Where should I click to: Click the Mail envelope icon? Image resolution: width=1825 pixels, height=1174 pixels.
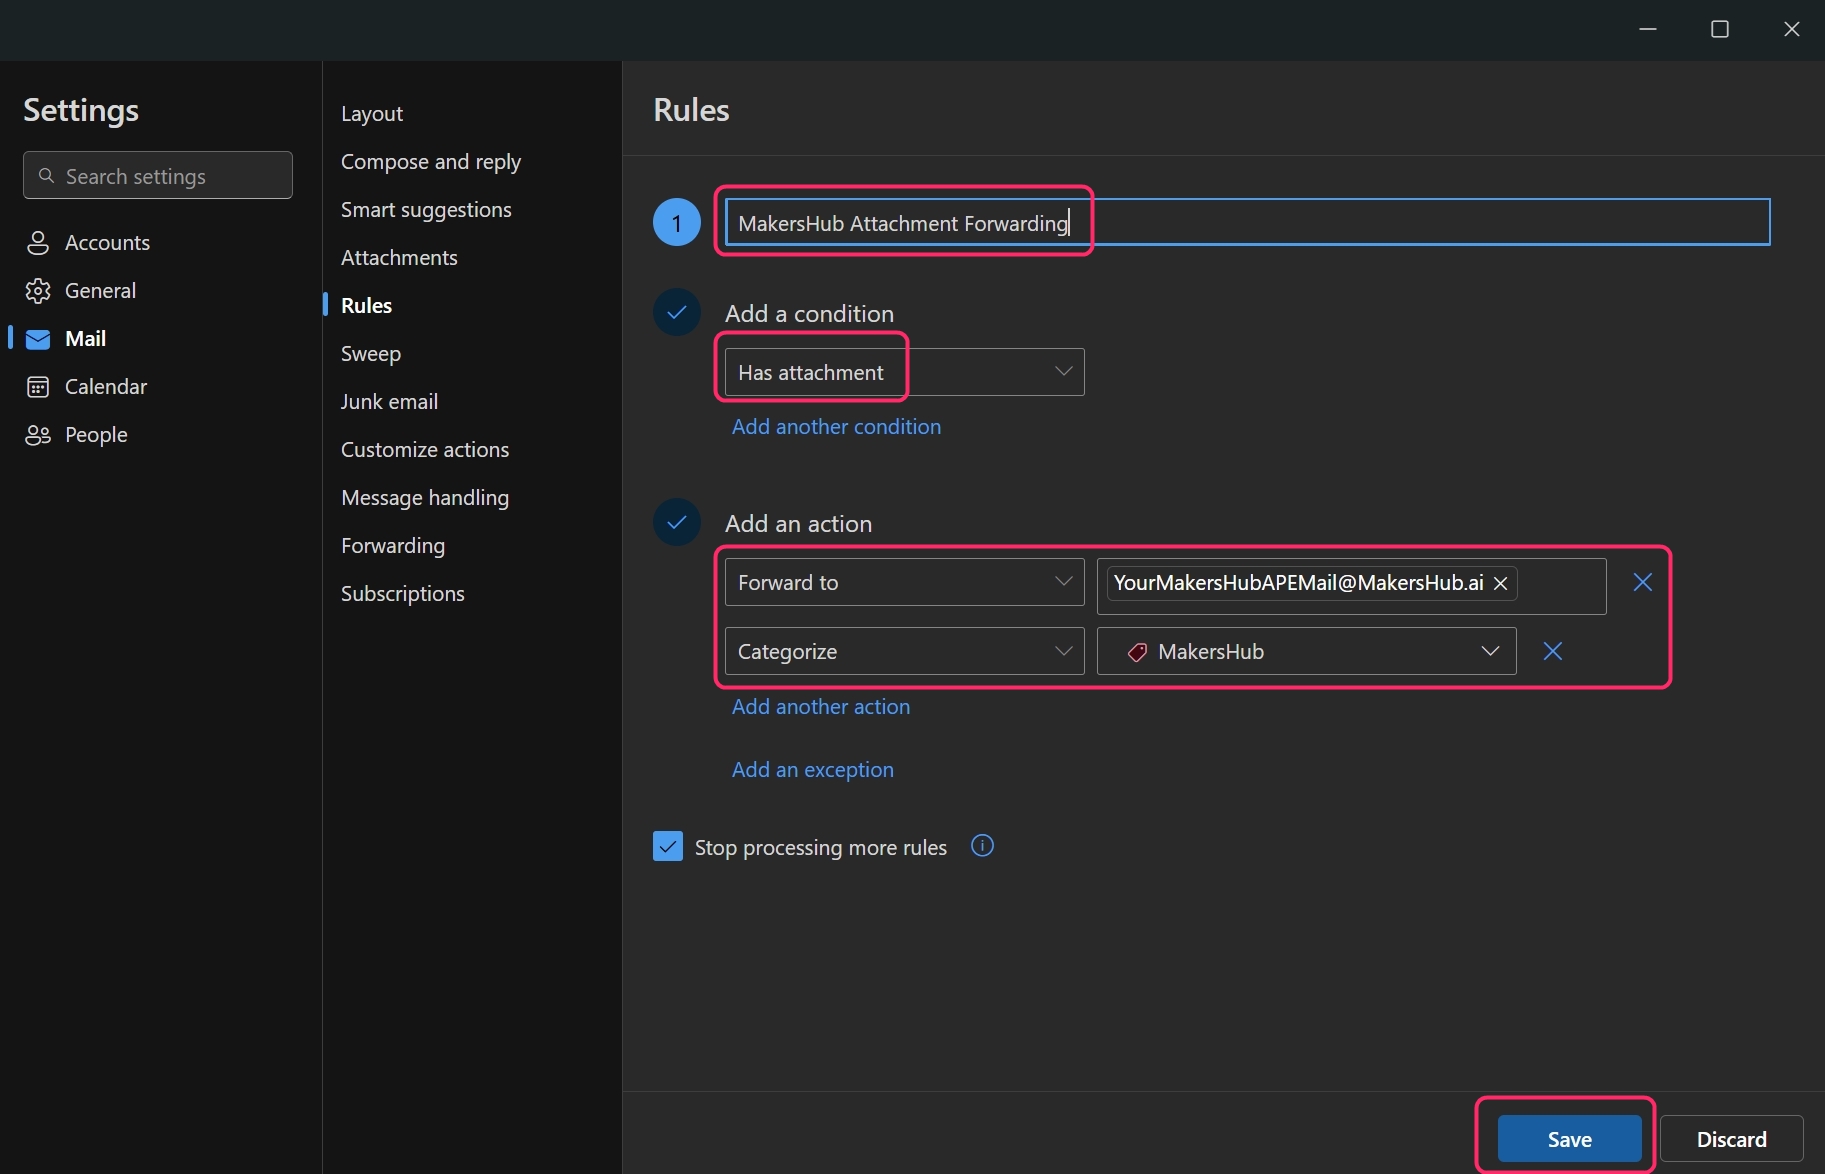click(x=38, y=339)
